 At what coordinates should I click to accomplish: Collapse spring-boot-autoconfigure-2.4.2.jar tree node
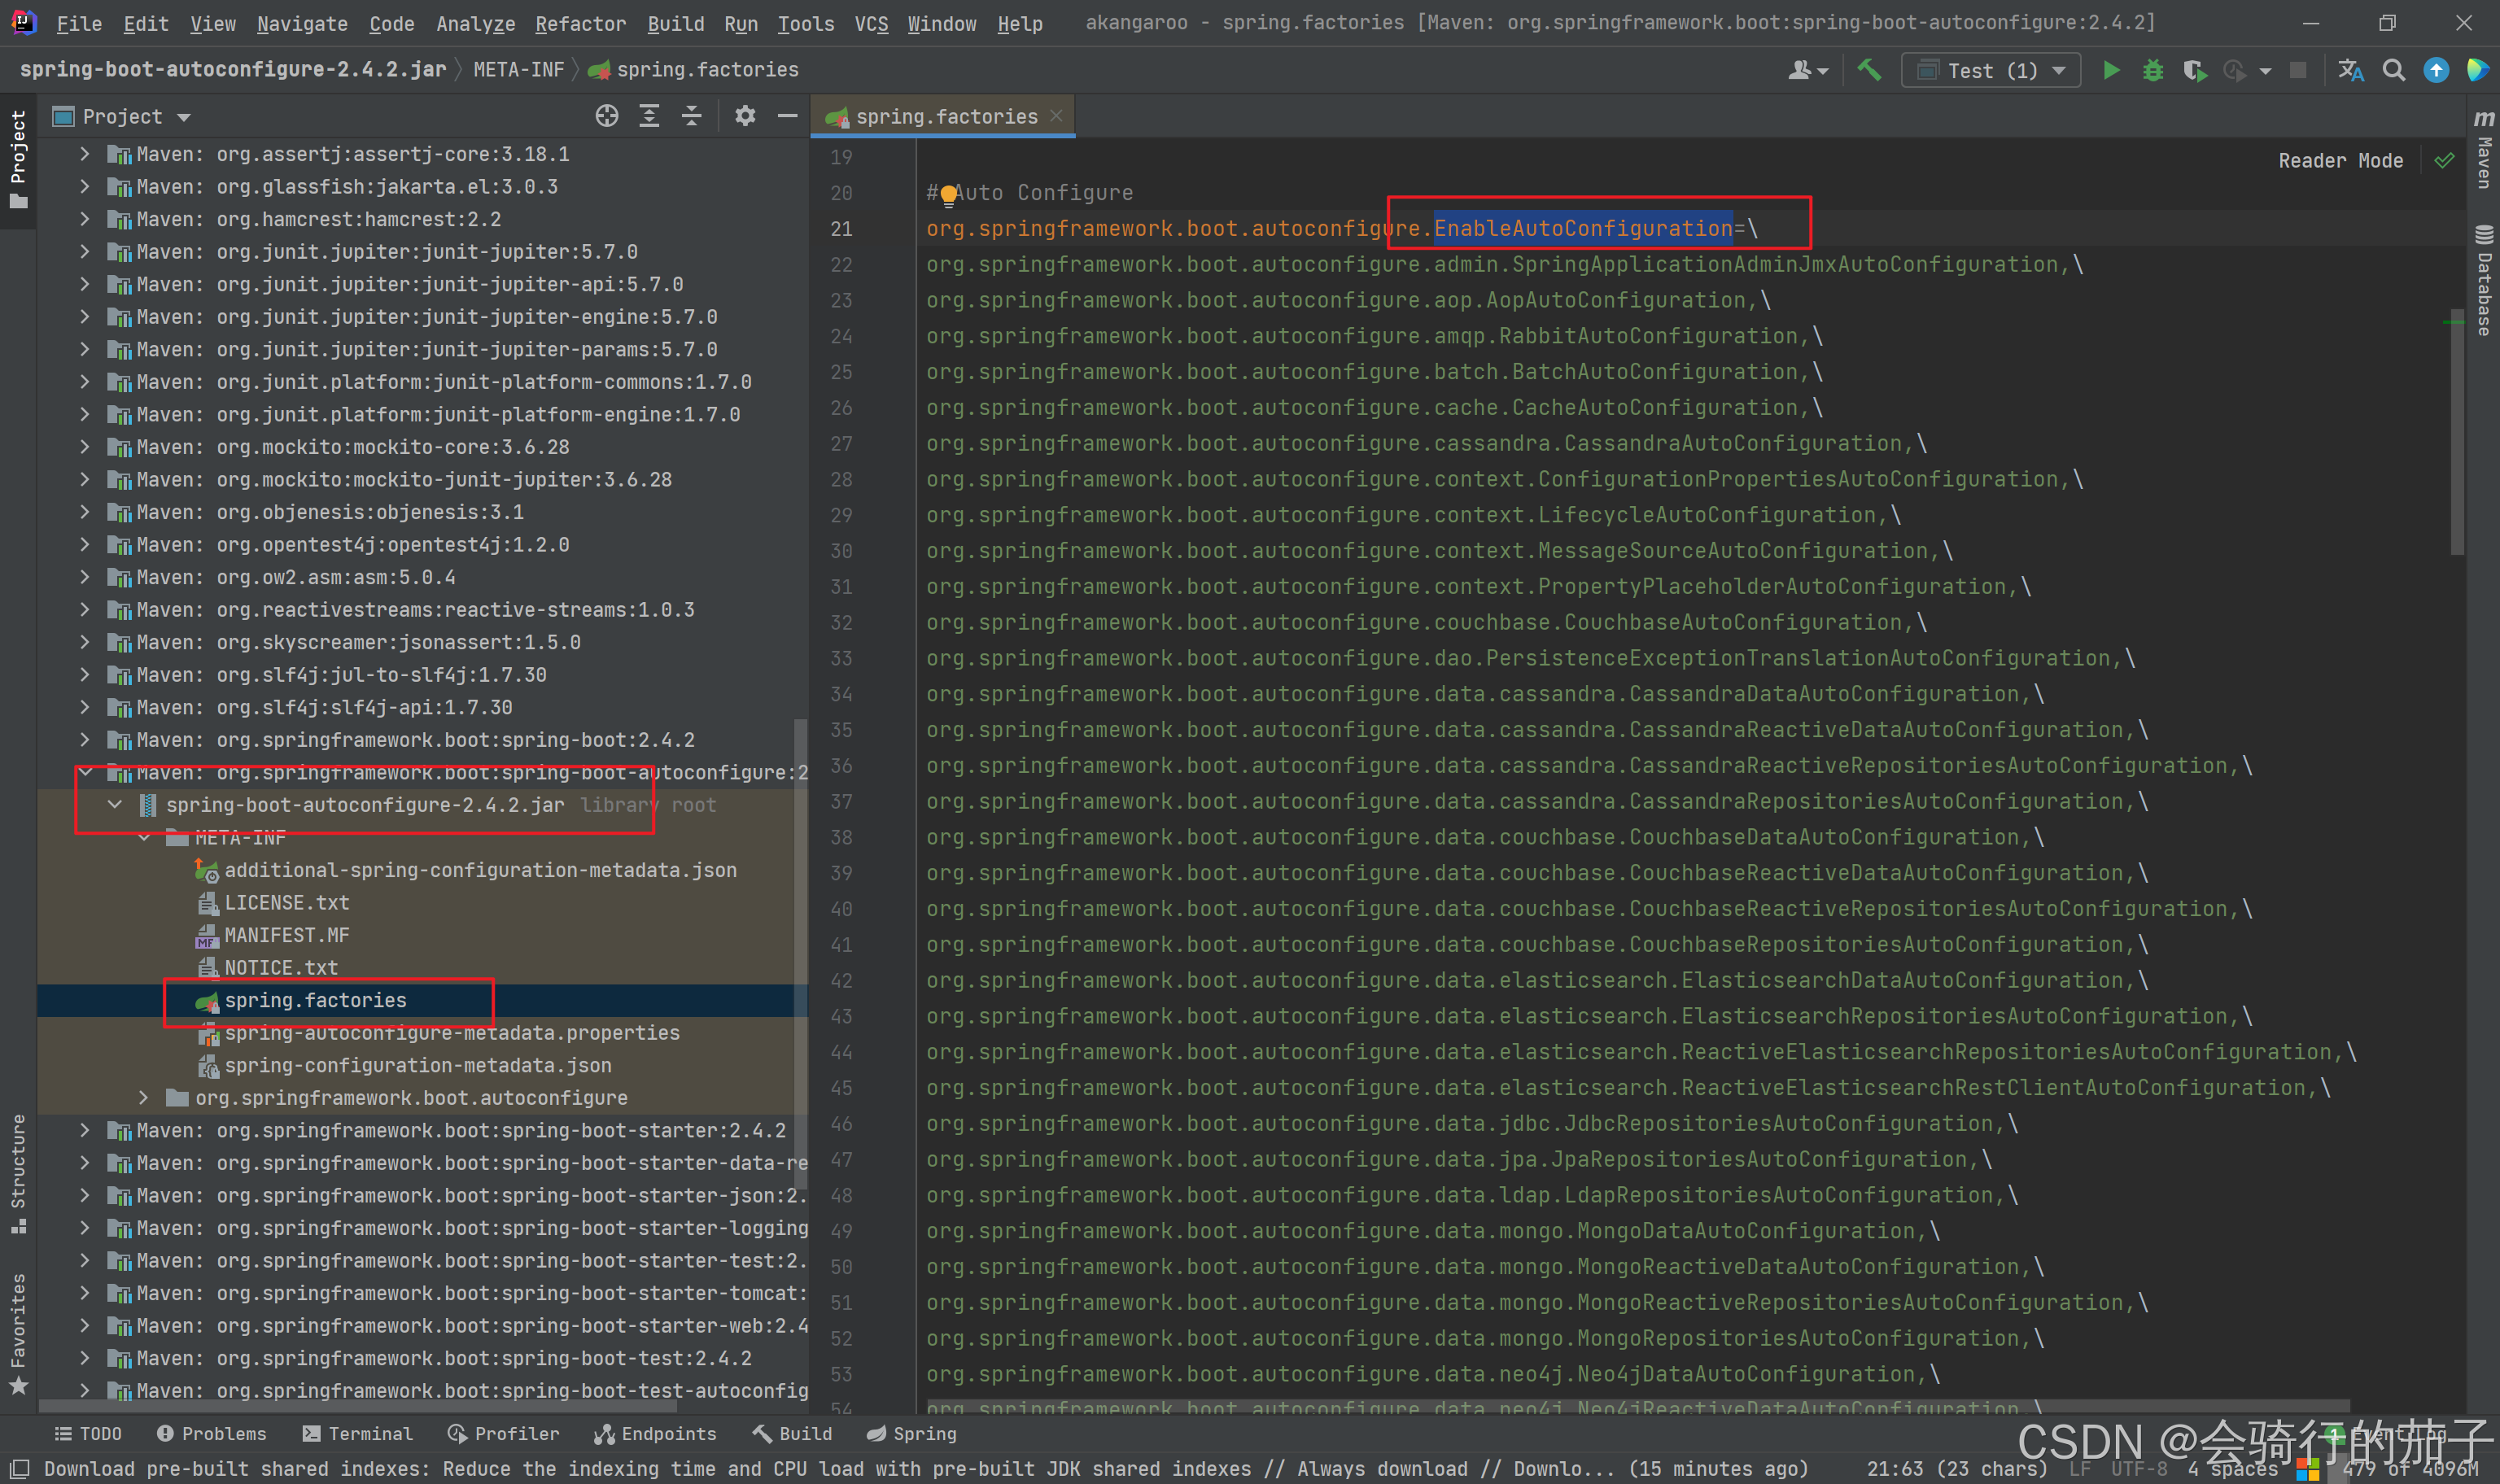coord(115,805)
